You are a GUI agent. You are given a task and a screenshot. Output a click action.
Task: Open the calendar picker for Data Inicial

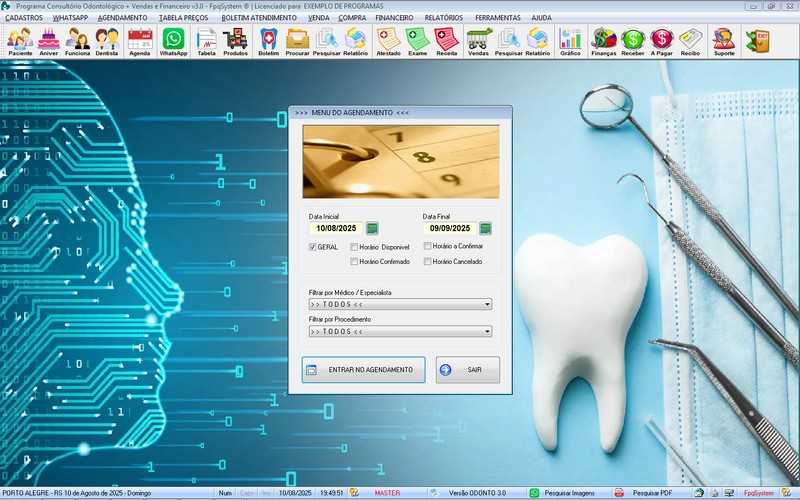click(372, 228)
